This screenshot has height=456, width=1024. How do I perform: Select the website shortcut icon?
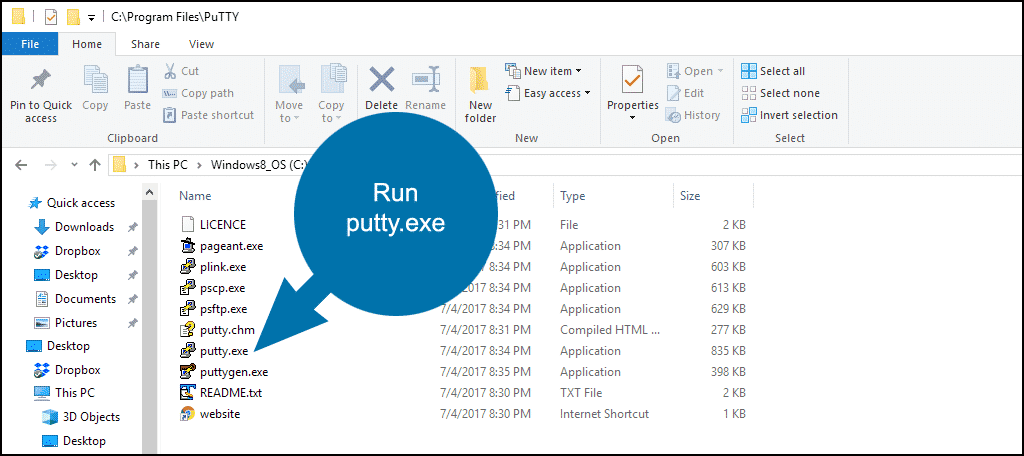(x=188, y=414)
